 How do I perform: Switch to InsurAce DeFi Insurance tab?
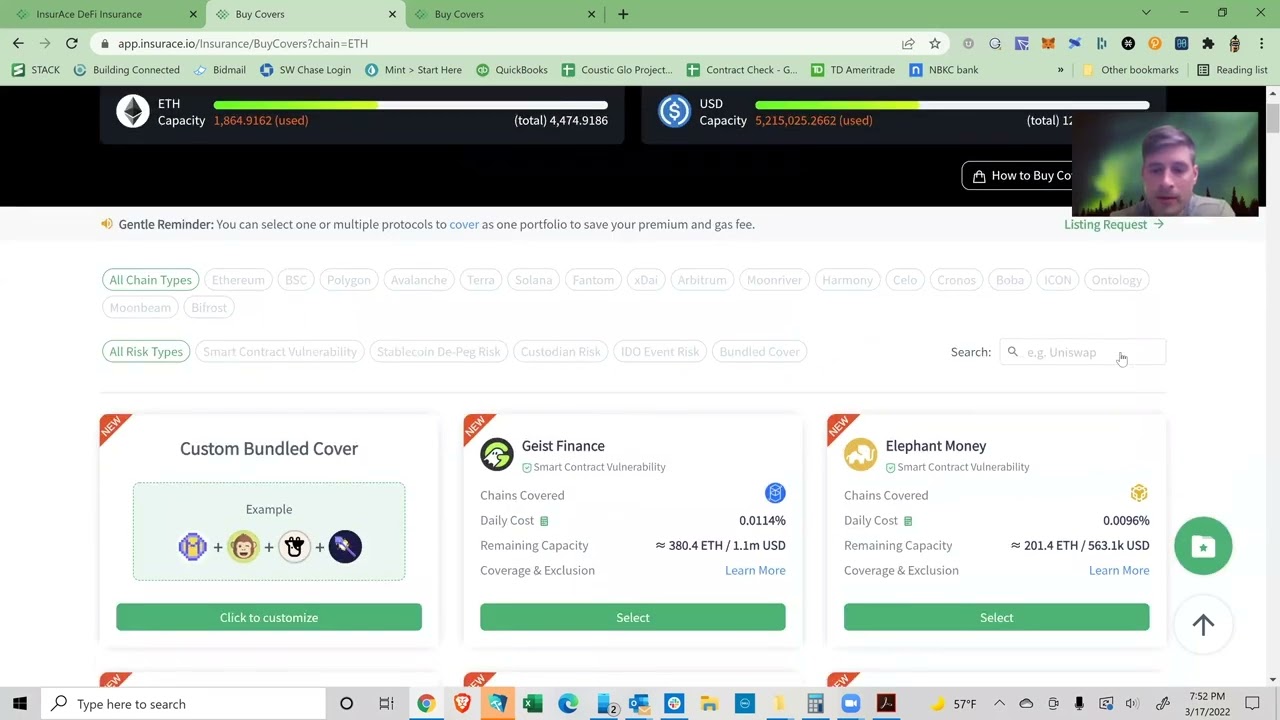pyautogui.click(x=103, y=14)
